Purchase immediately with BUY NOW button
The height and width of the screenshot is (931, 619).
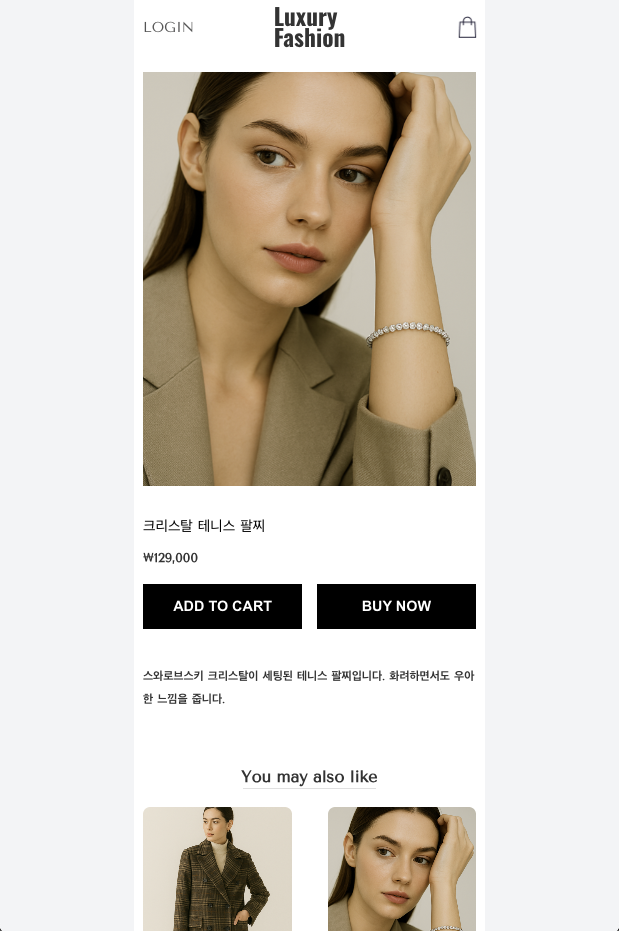pos(396,606)
